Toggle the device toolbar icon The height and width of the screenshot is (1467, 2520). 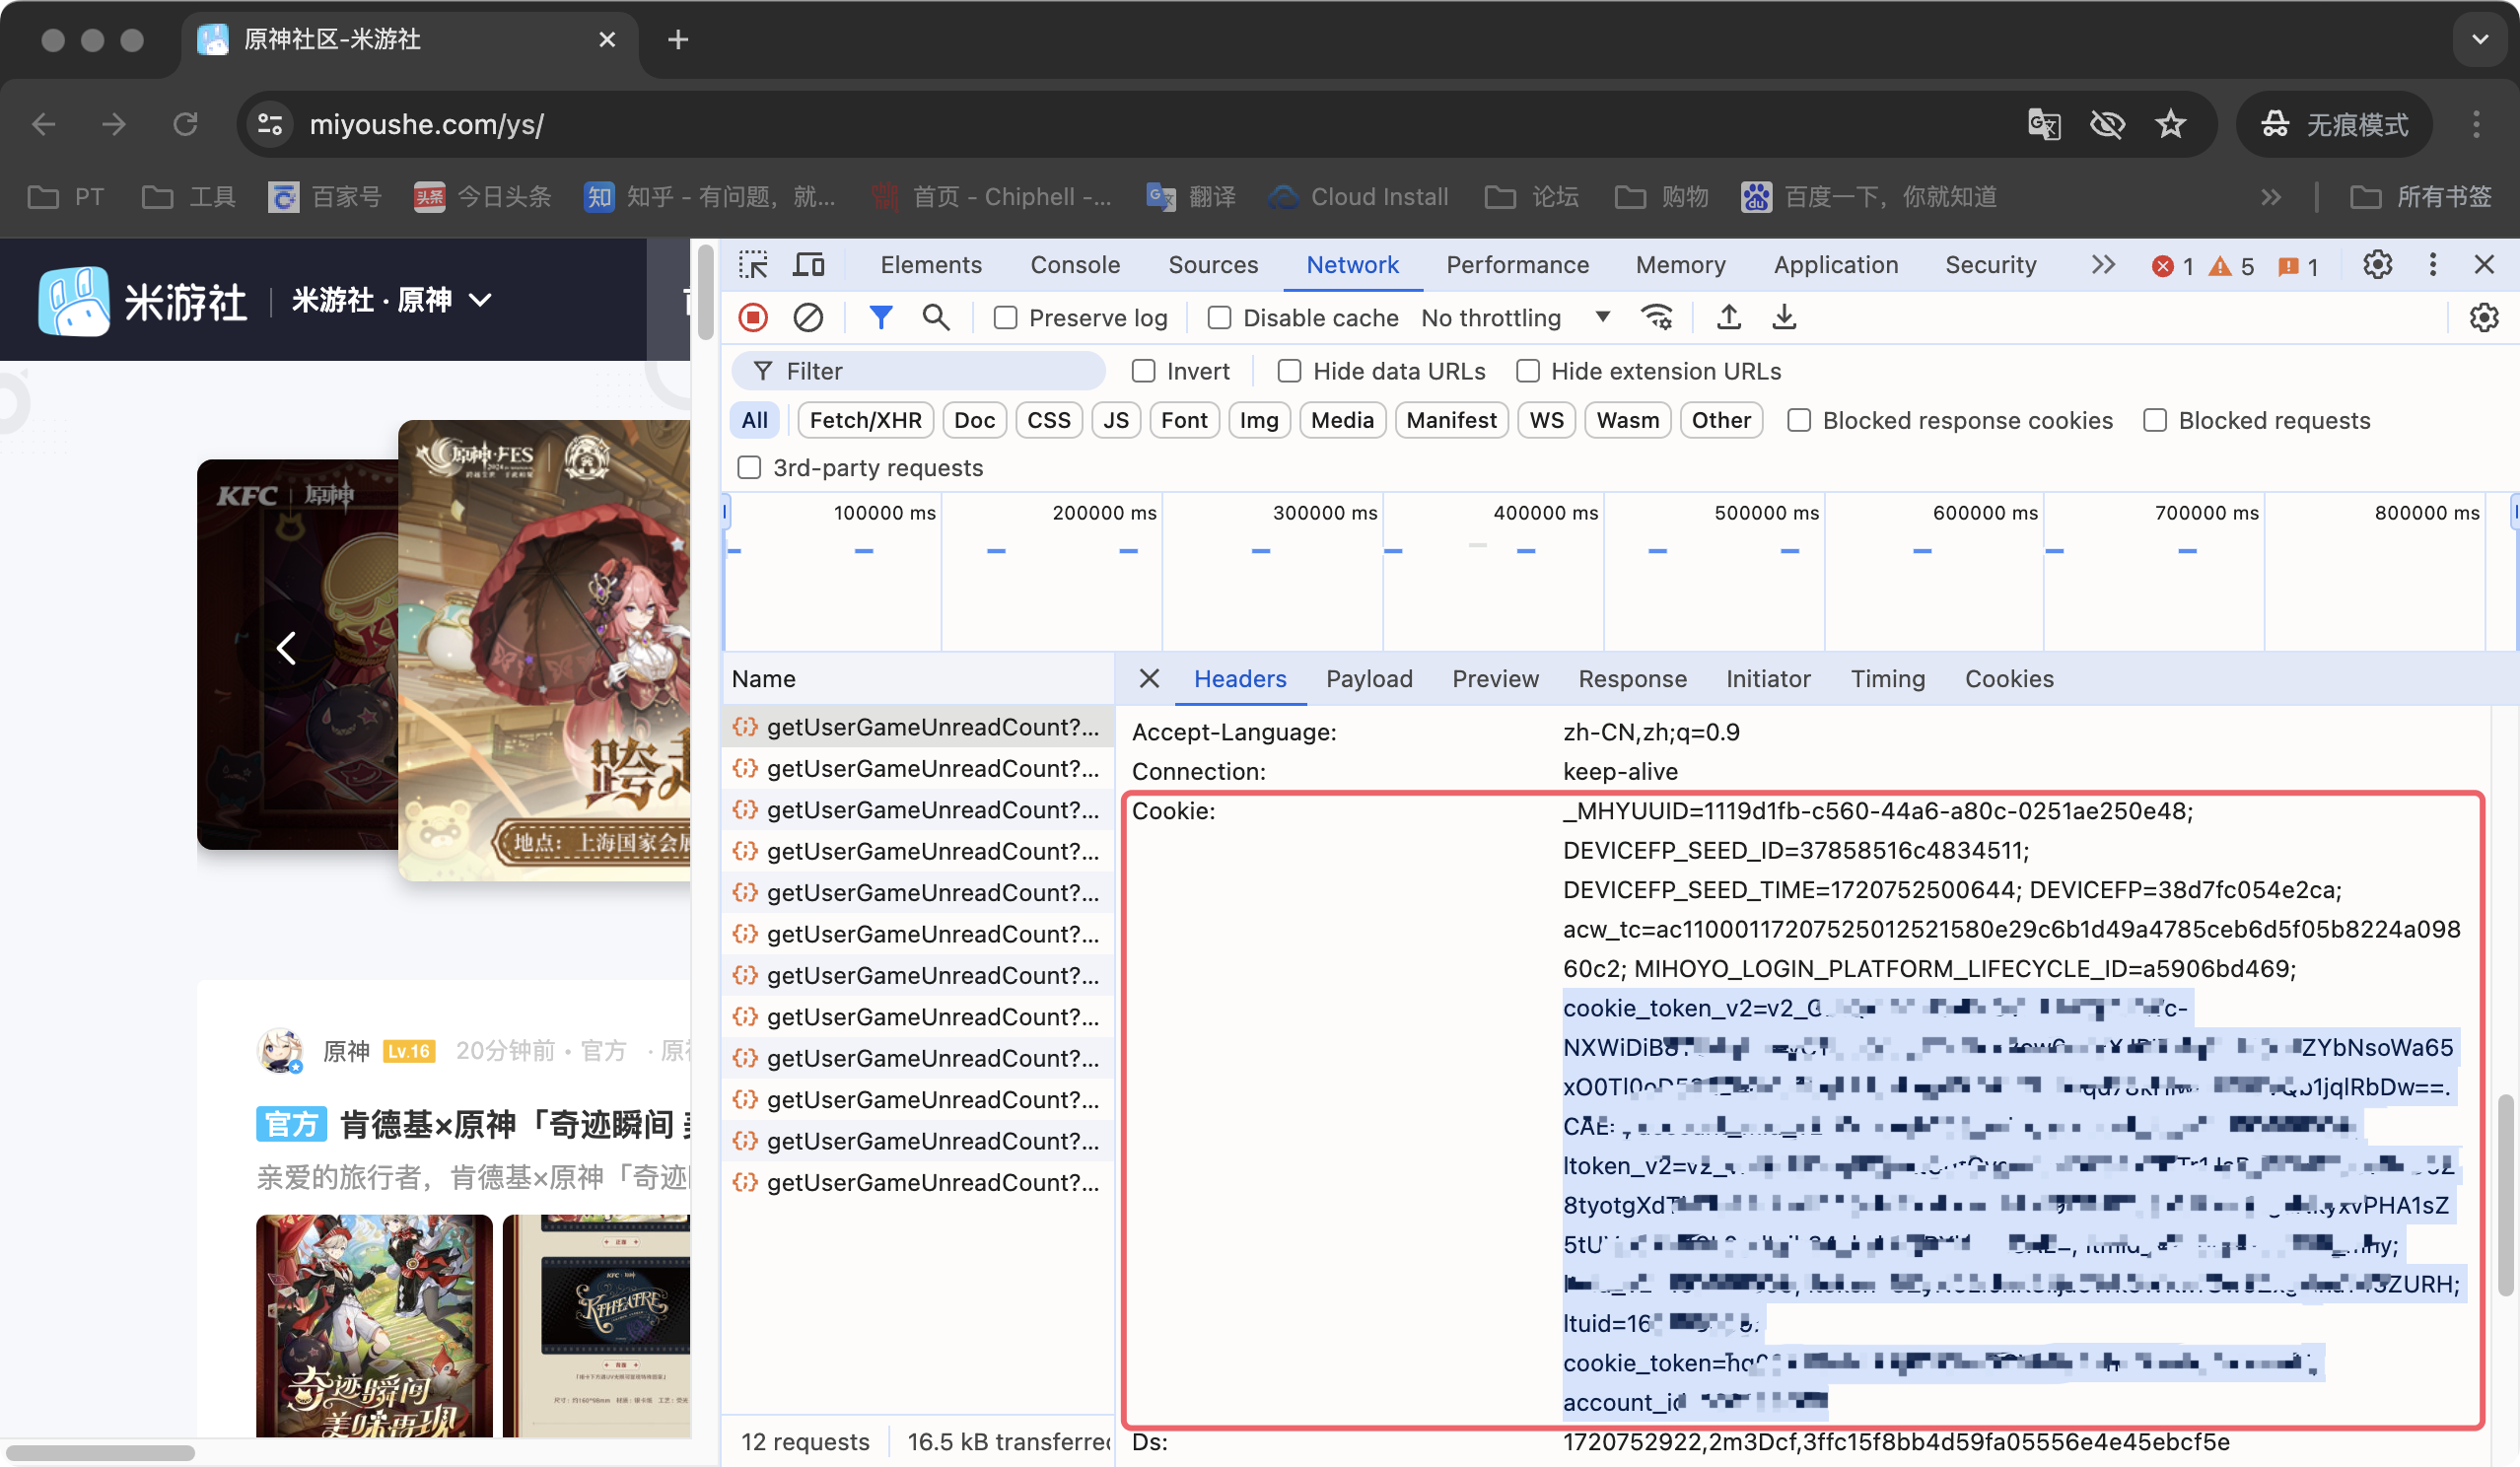click(x=809, y=265)
